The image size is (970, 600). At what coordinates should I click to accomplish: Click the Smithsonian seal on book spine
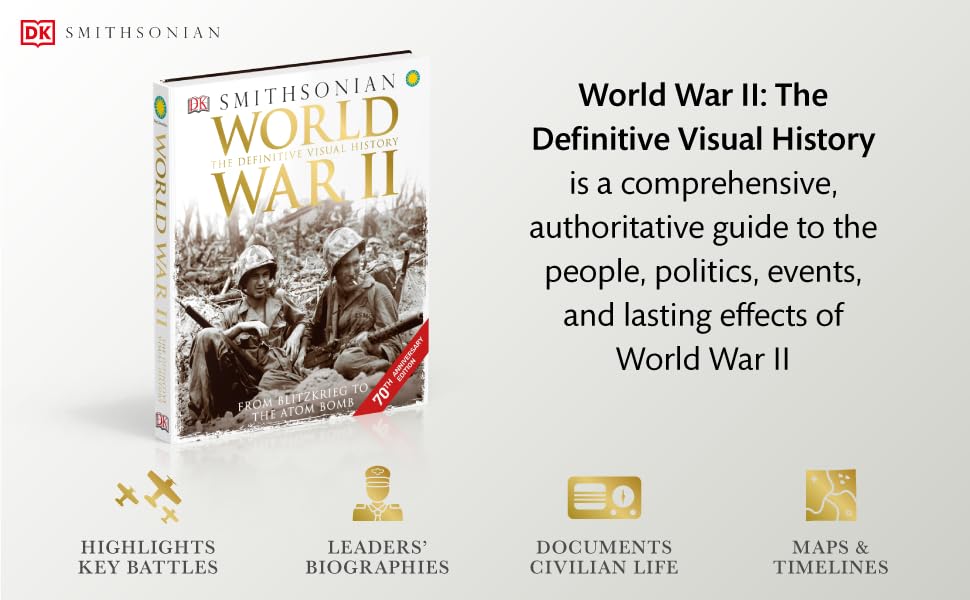[161, 106]
